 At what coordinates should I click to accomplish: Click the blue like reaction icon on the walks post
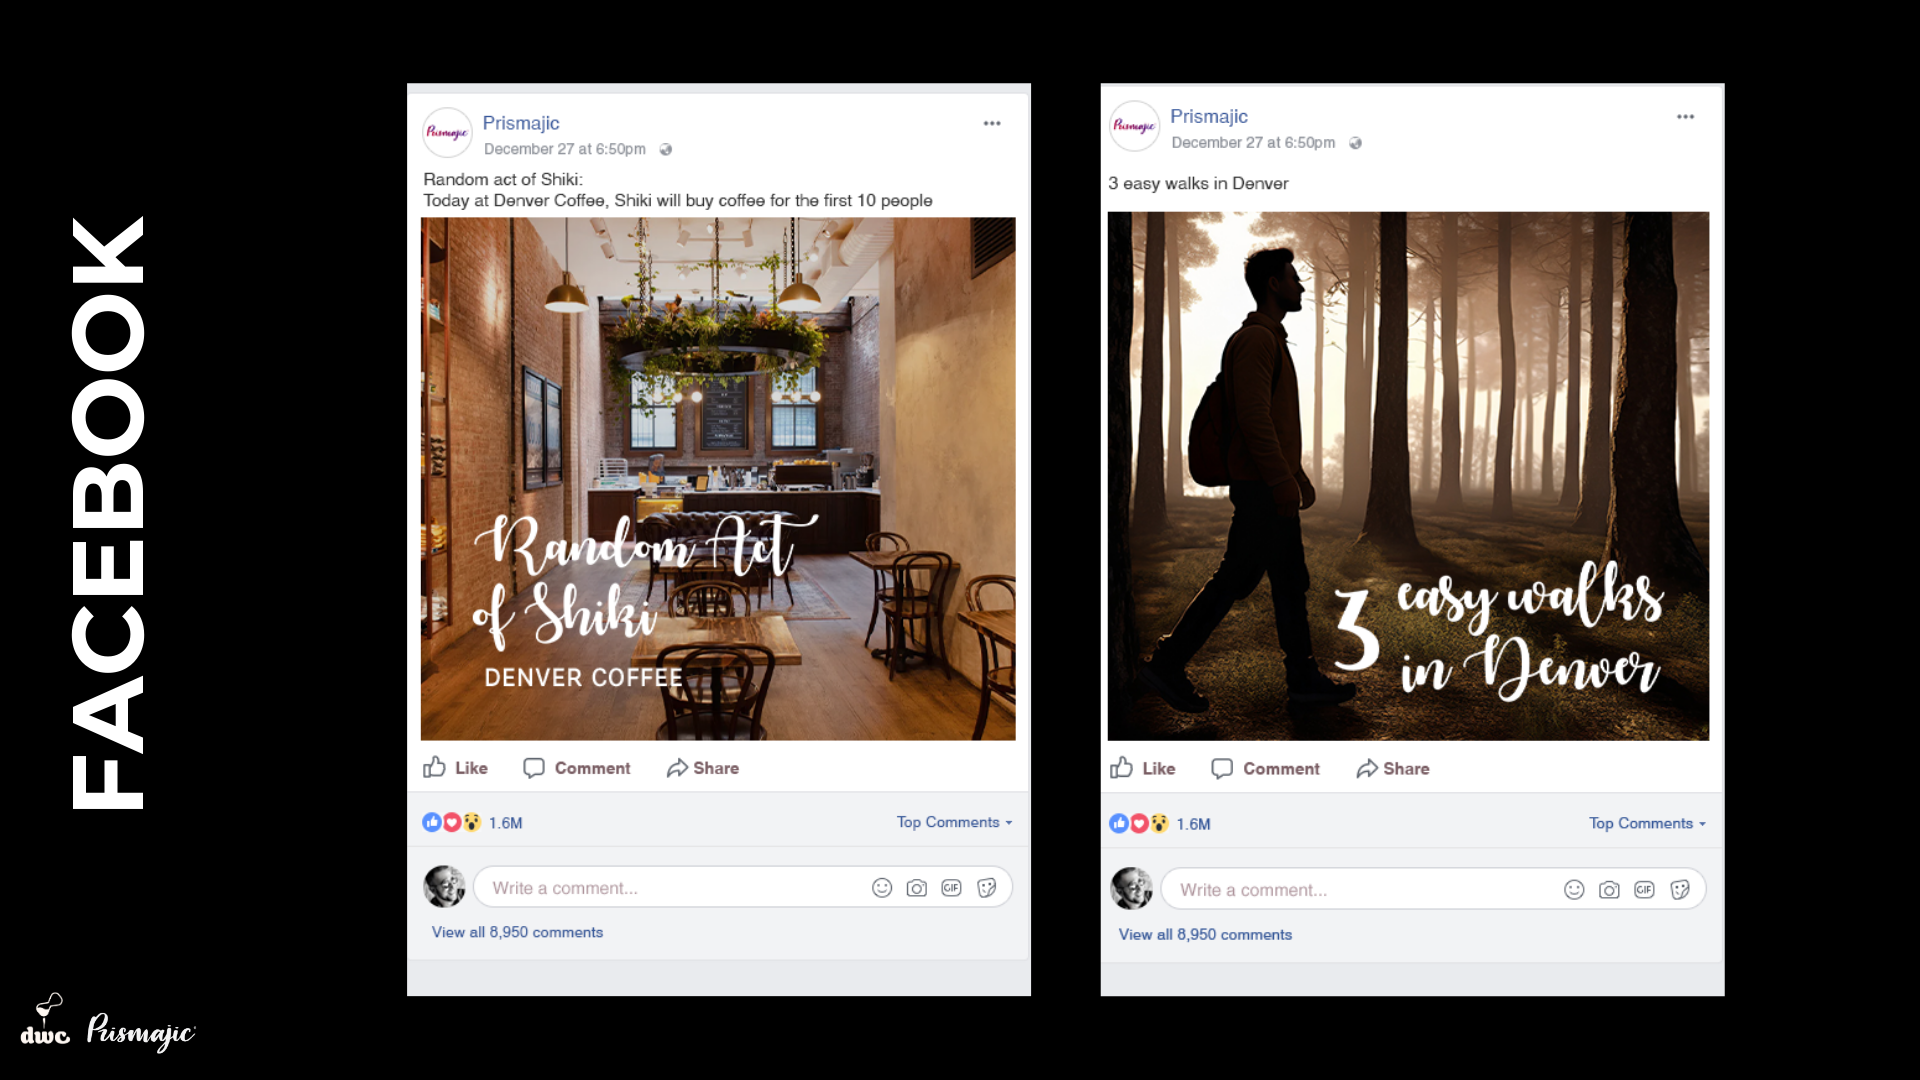1119,823
